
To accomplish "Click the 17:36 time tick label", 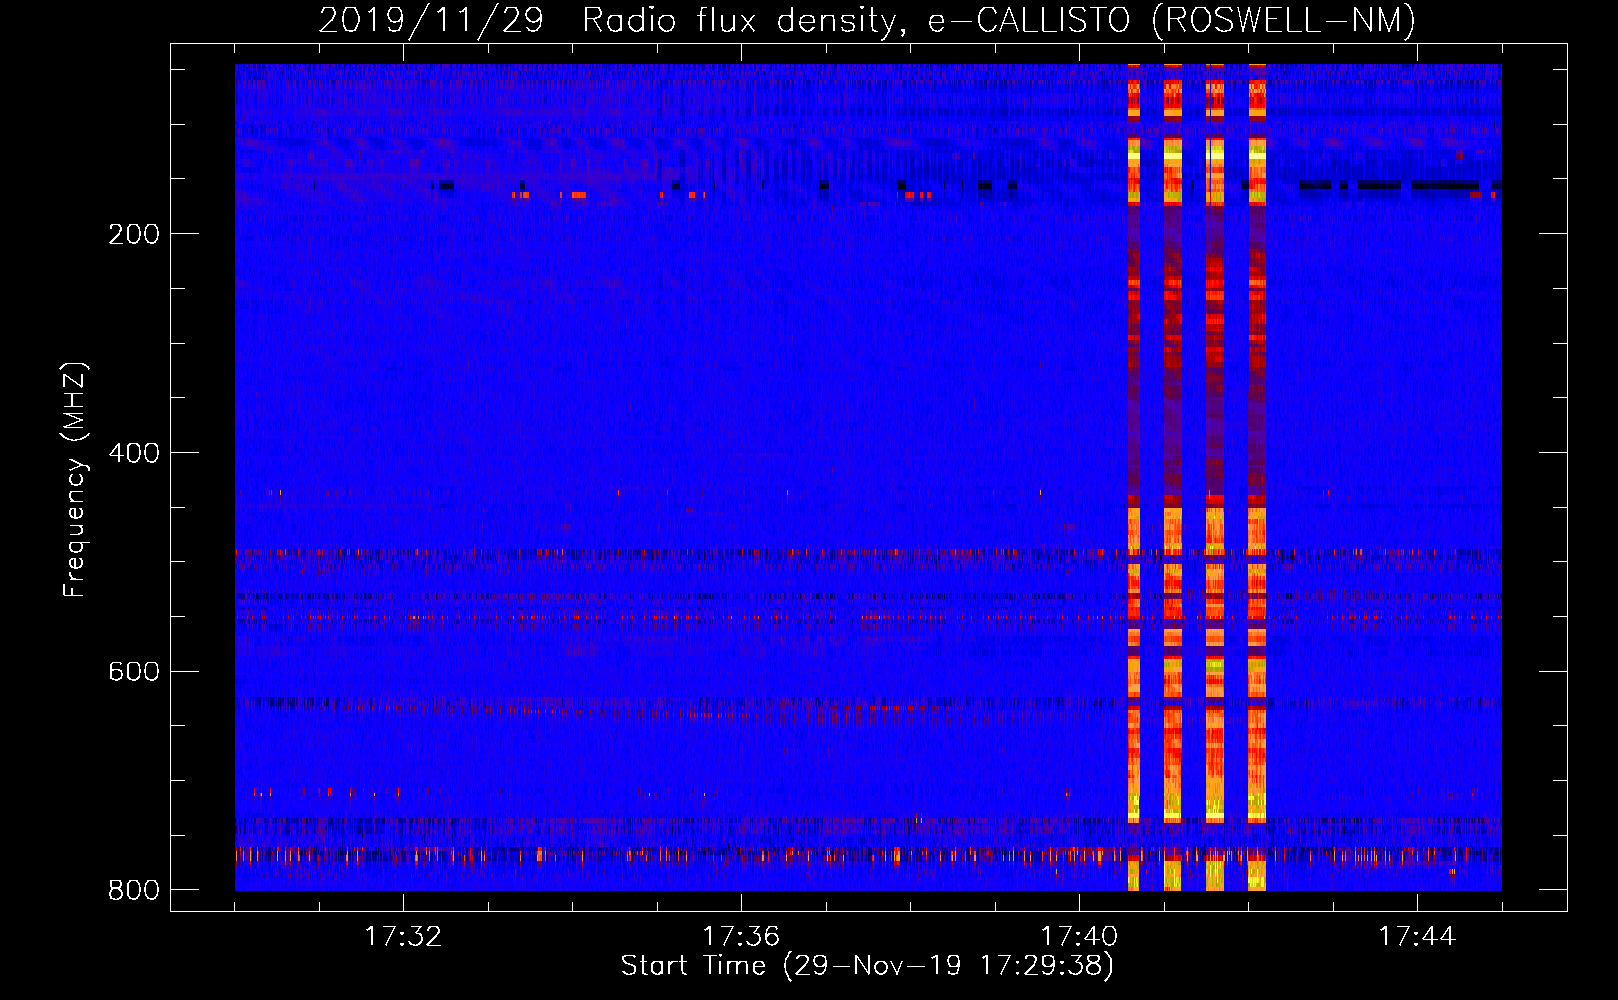I will pos(741,937).
